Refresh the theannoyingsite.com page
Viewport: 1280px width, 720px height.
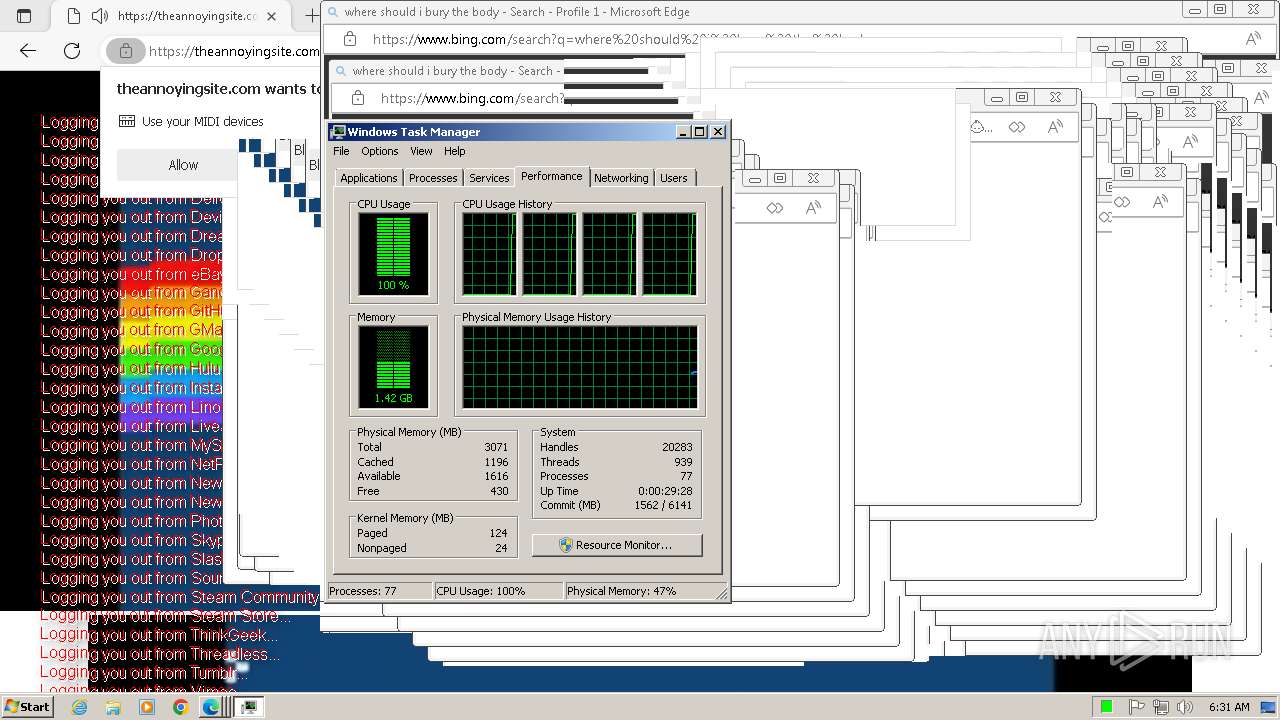72,51
